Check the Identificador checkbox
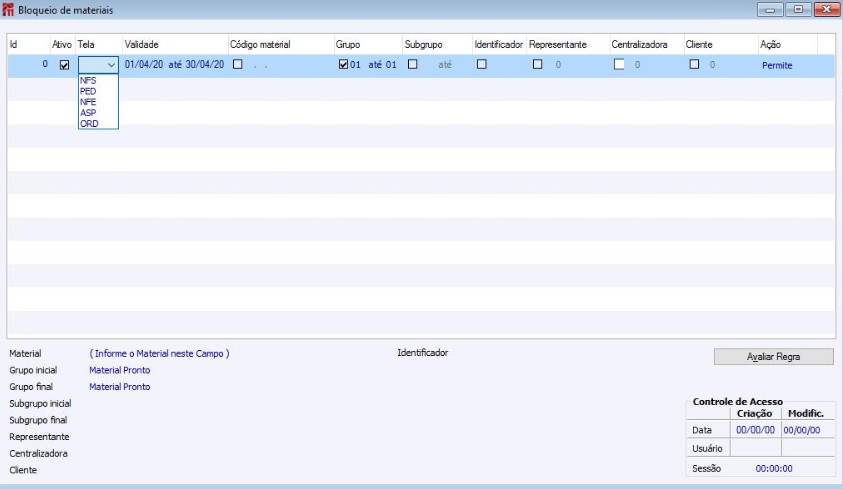Image resolution: width=843 pixels, height=489 pixels. (x=482, y=64)
